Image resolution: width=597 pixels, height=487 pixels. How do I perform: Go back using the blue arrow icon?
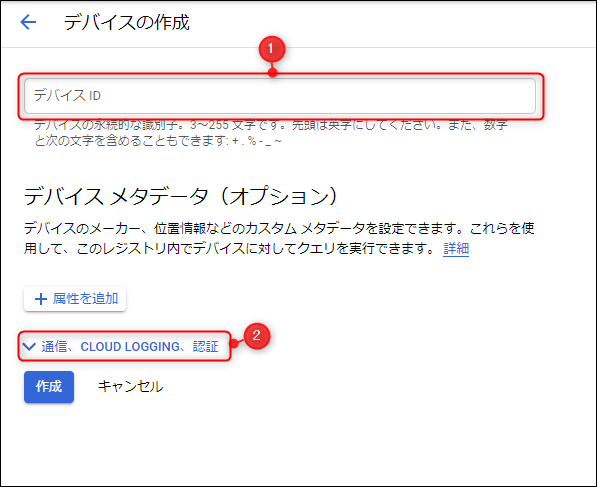click(28, 22)
